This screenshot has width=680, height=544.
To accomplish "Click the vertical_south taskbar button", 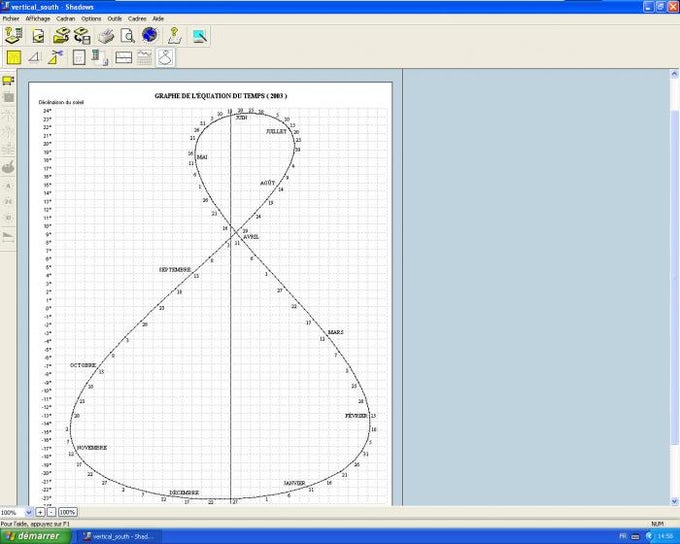I will (117, 537).
